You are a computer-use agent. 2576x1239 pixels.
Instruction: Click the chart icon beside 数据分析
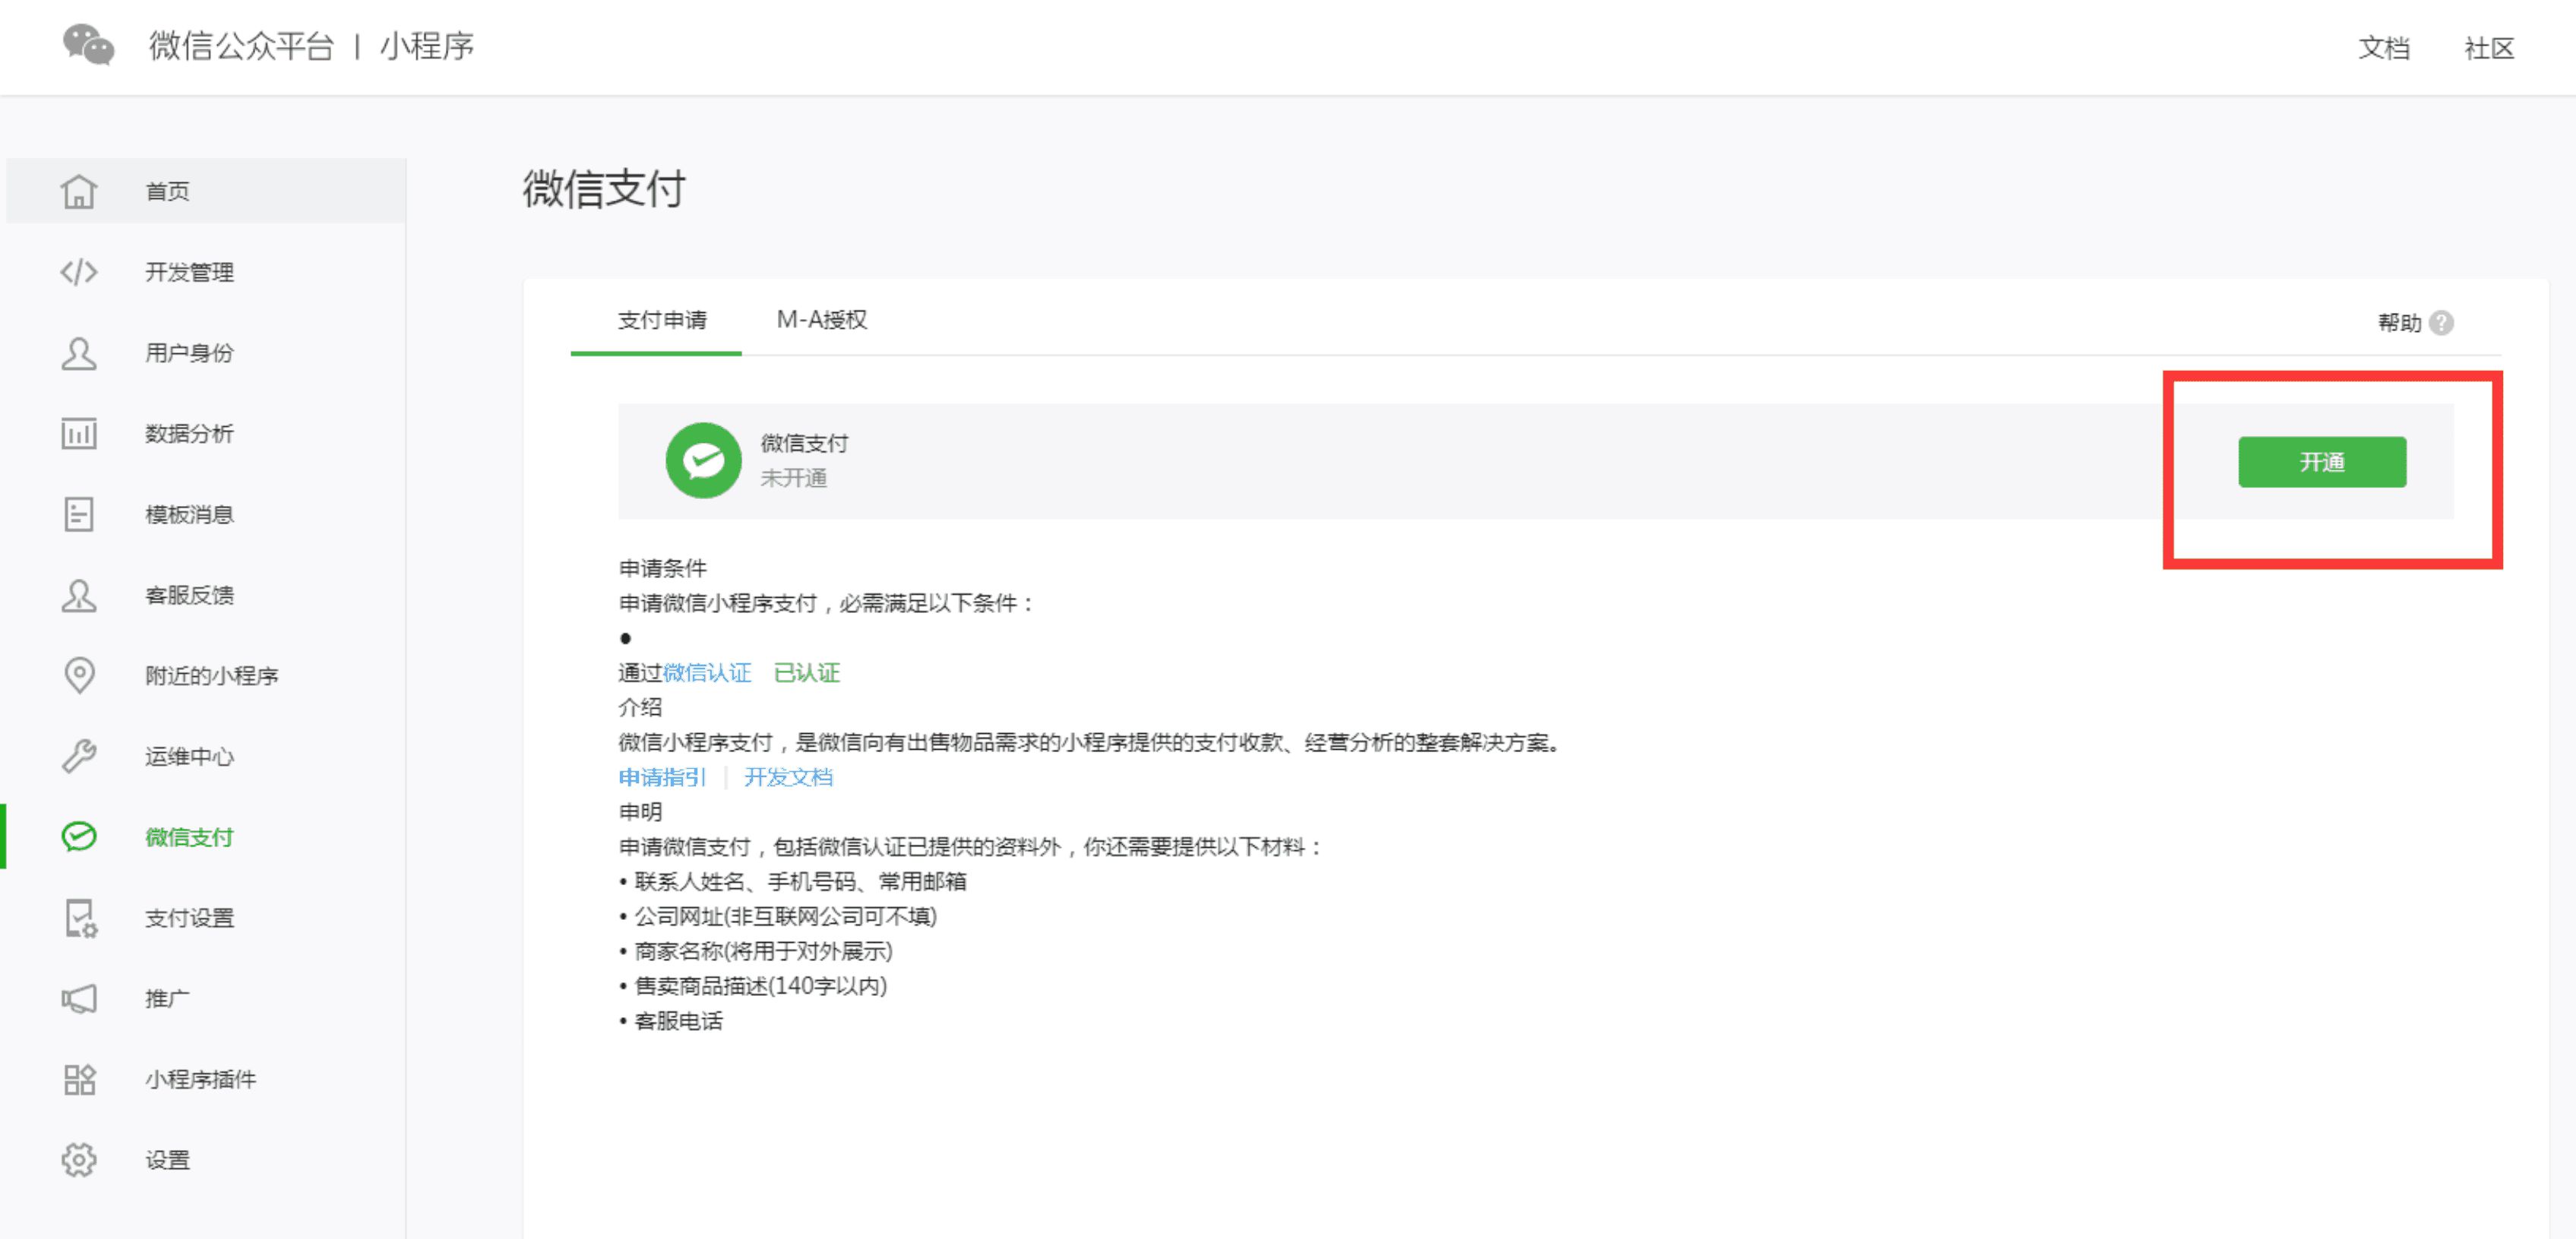79,434
